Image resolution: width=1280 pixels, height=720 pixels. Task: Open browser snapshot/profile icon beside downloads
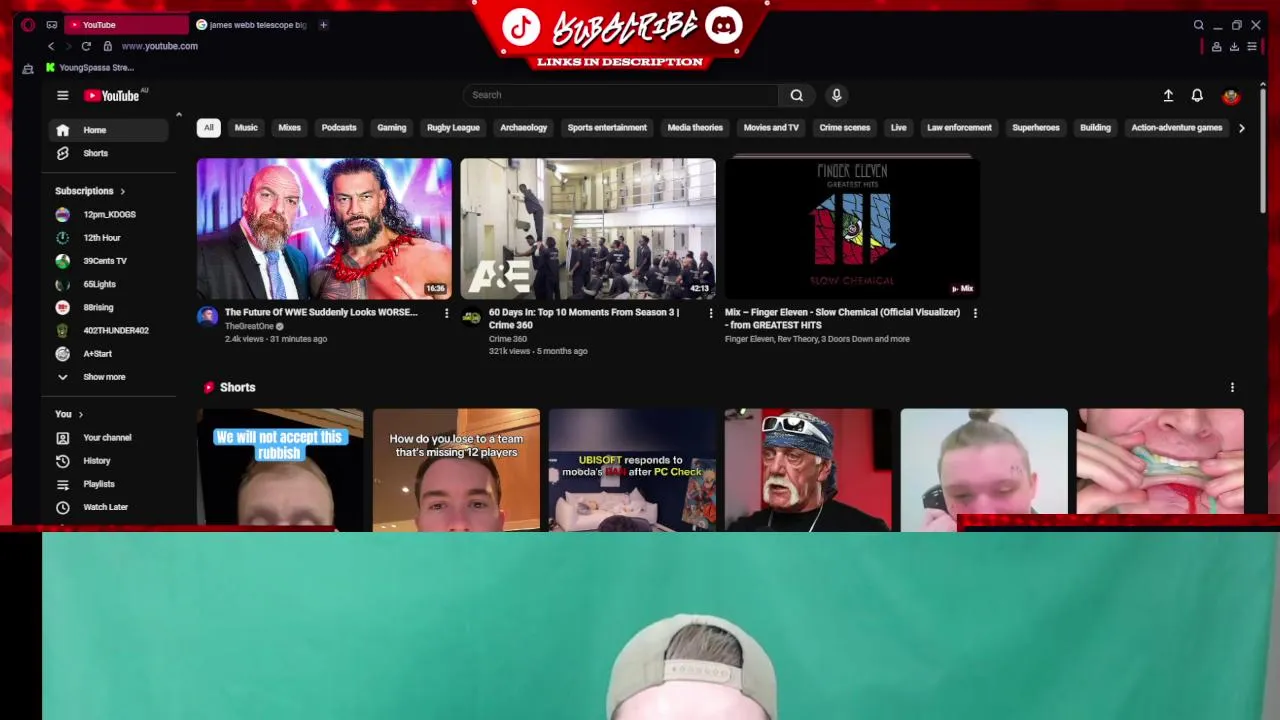tap(1216, 46)
